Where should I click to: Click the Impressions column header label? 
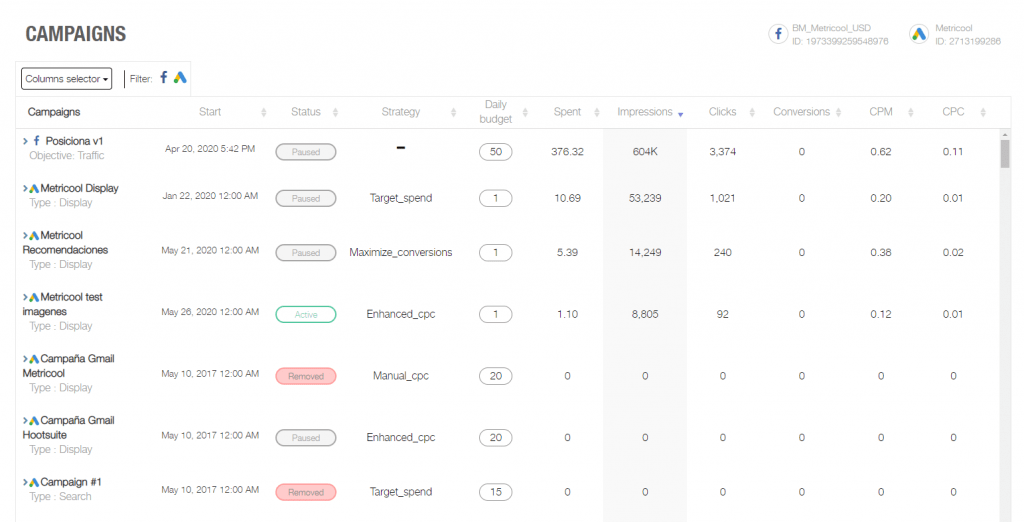[x=645, y=112]
